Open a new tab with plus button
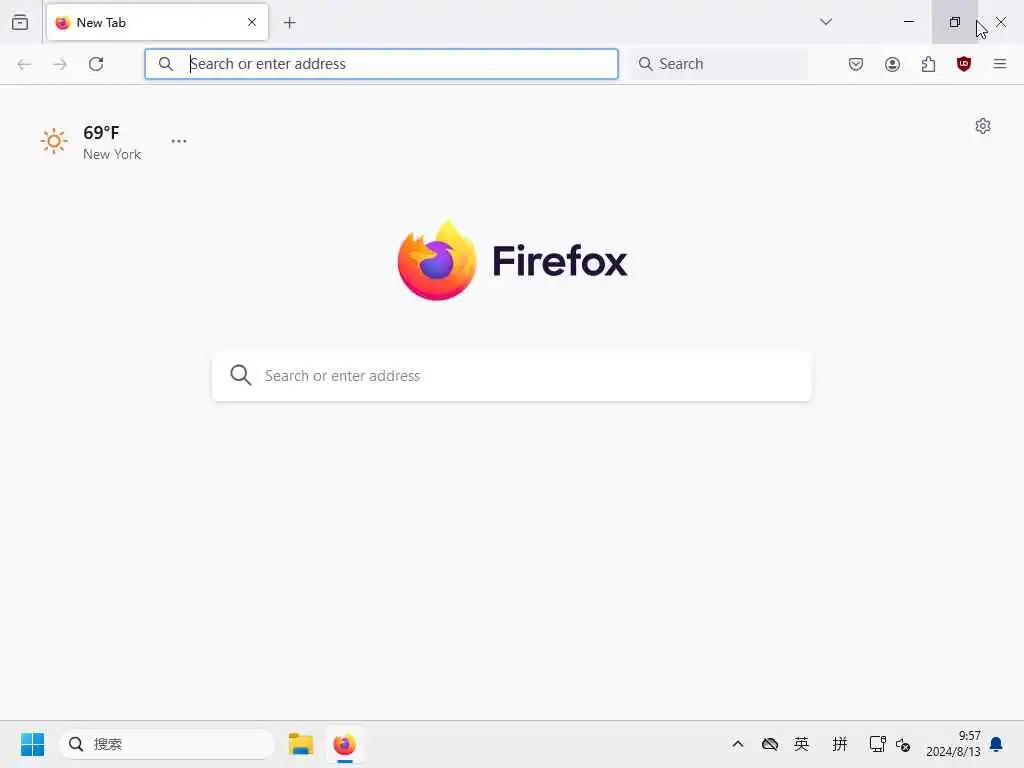 290,23
